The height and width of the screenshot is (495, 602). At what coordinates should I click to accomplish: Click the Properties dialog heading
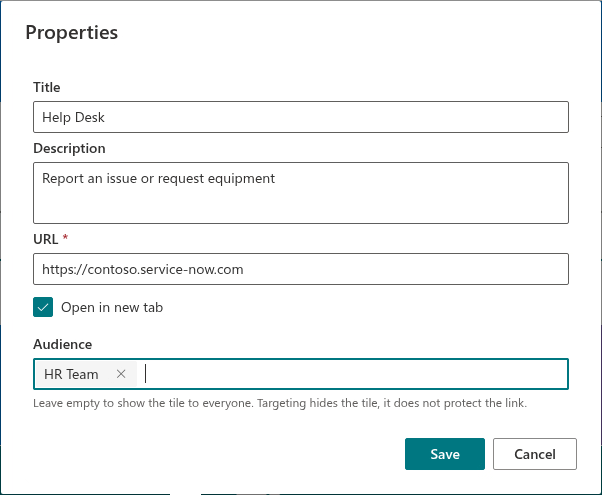(x=72, y=33)
